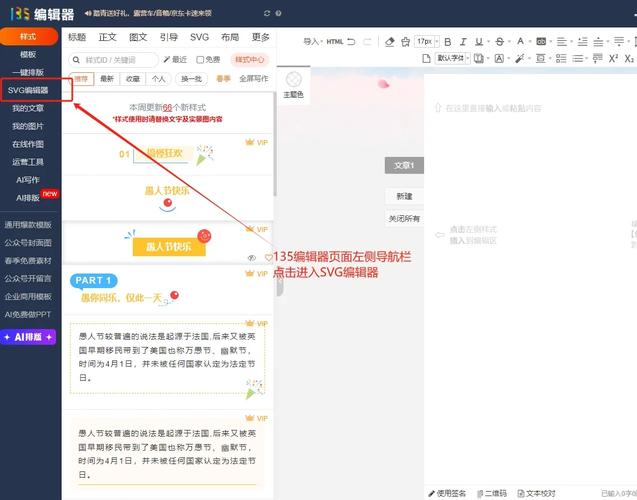Click the 换一批 refresh button

(190, 78)
